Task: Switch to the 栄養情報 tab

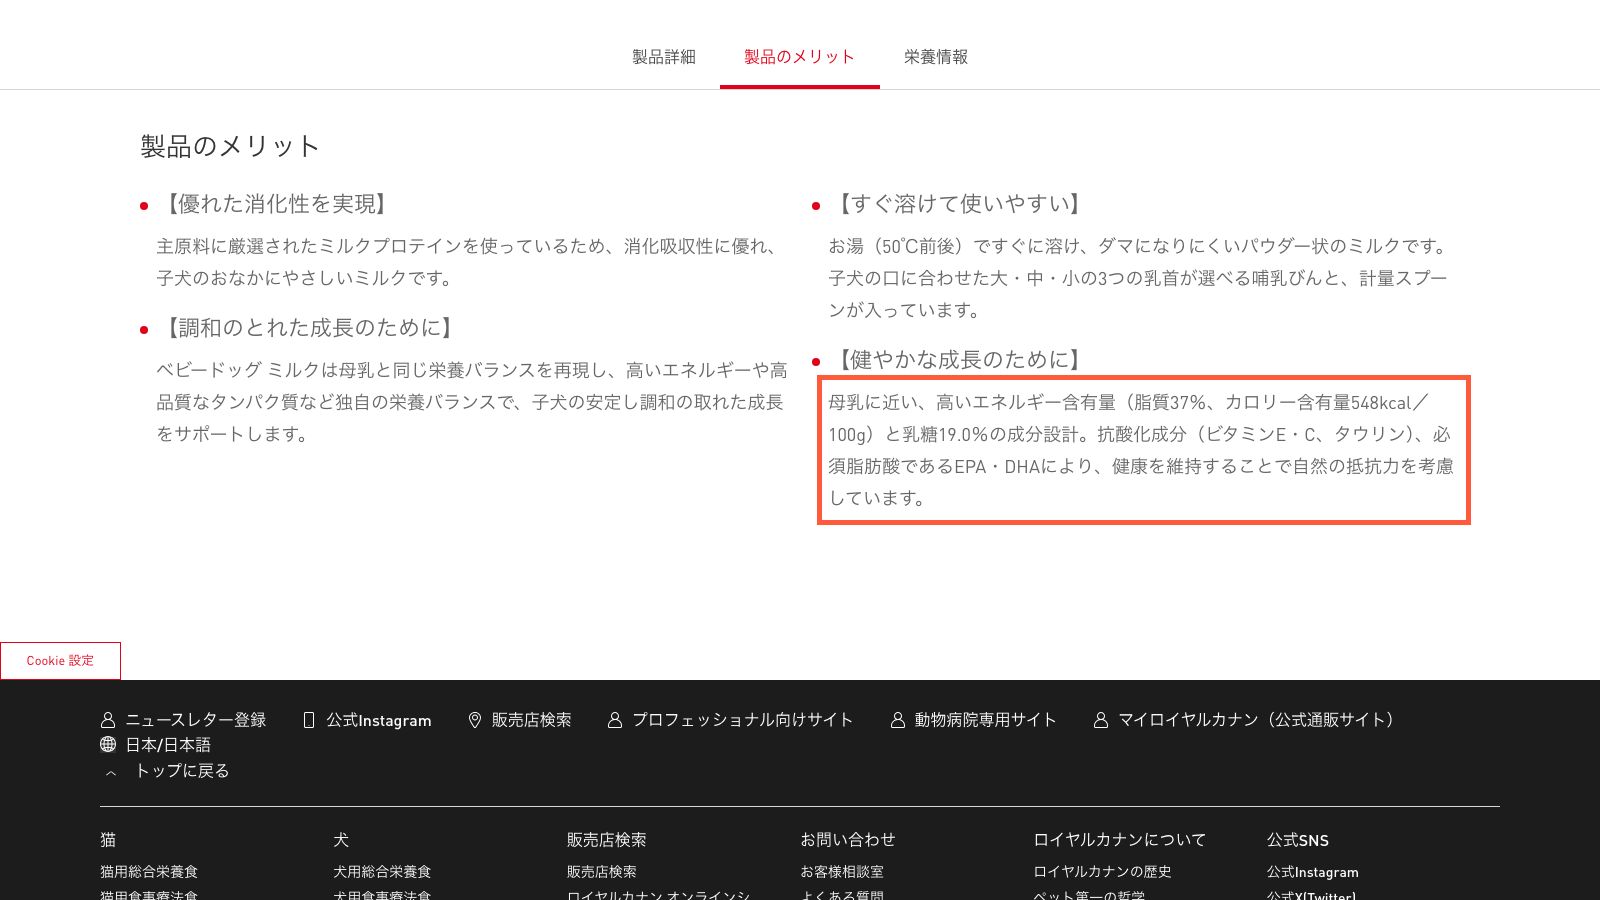Action: point(935,57)
